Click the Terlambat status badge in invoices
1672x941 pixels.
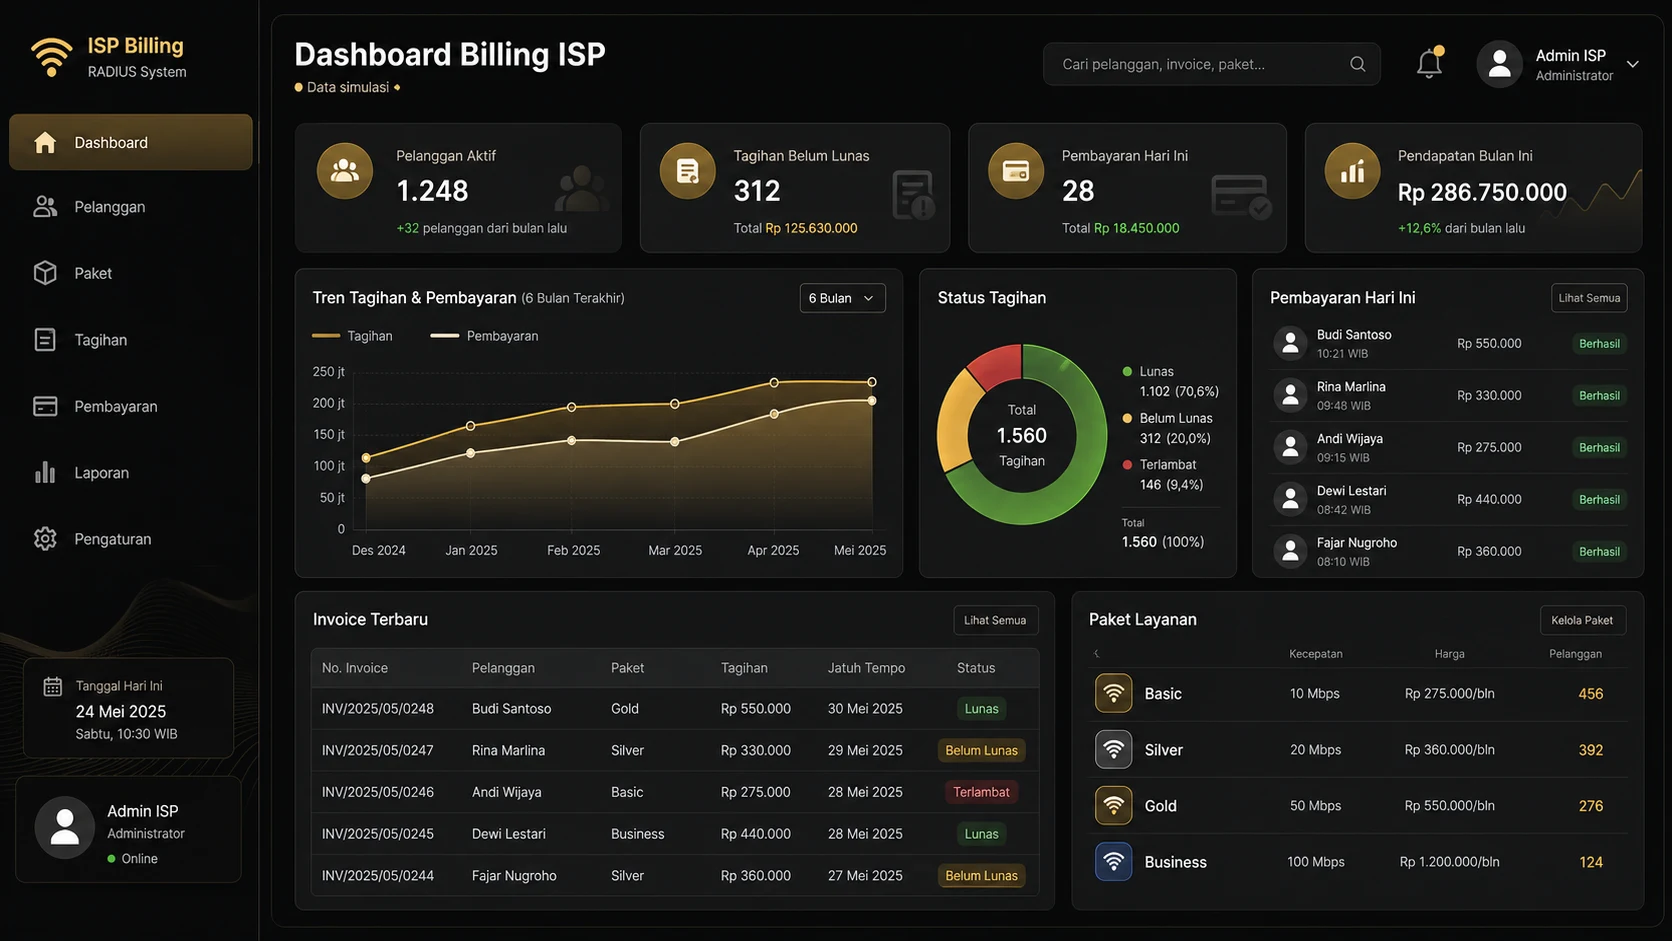click(x=981, y=792)
